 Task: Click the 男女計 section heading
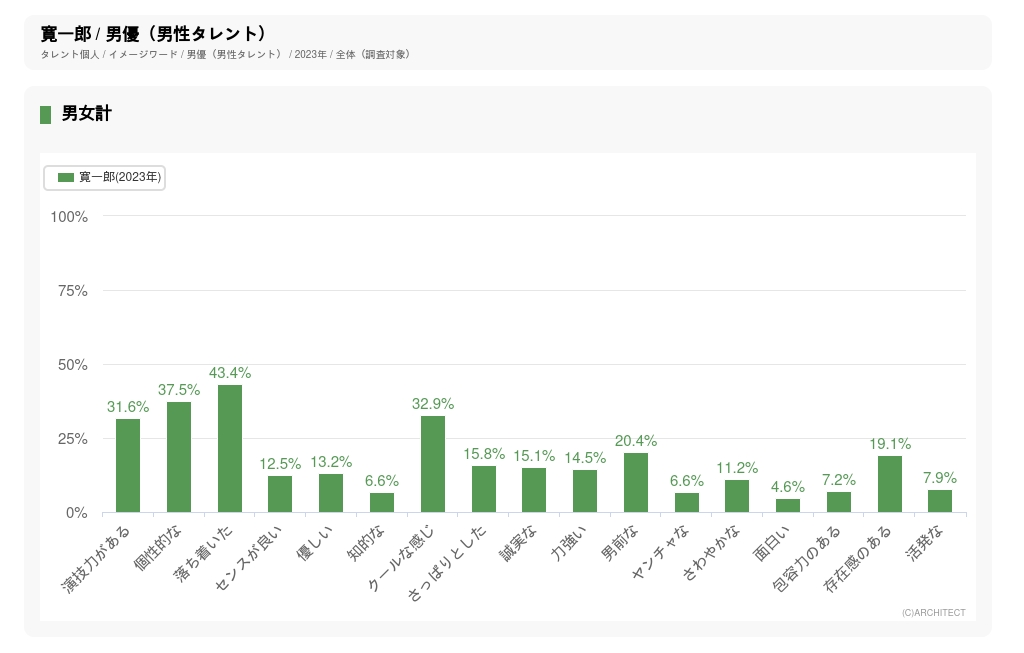[x=86, y=114]
